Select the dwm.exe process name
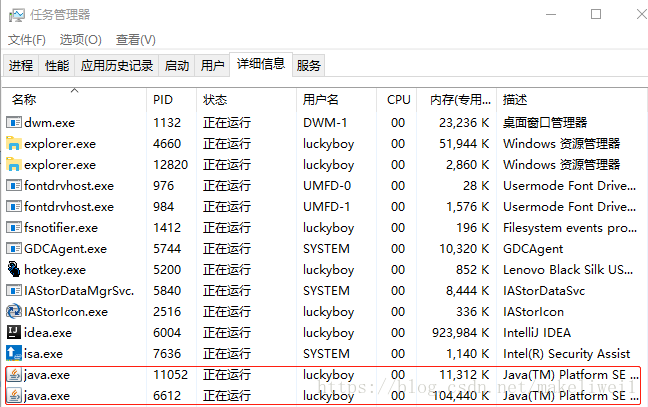The width and height of the screenshot is (648, 407). pos(50,123)
